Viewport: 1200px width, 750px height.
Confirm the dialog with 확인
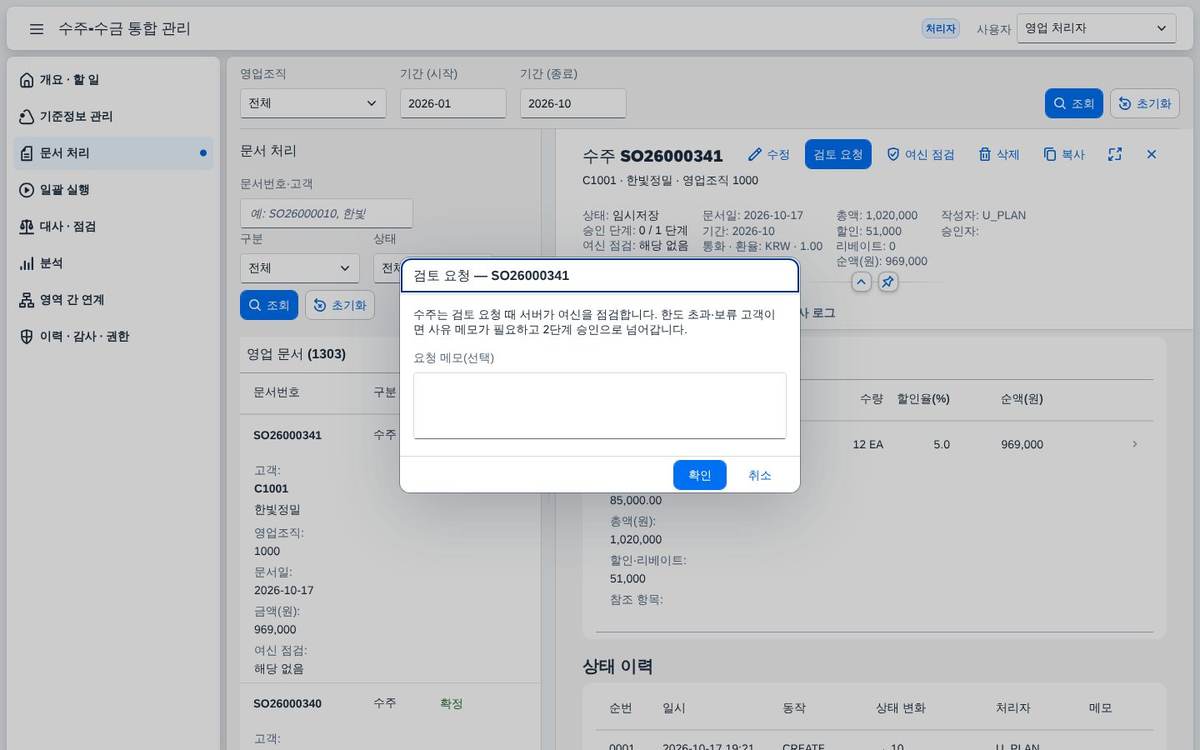click(x=700, y=475)
